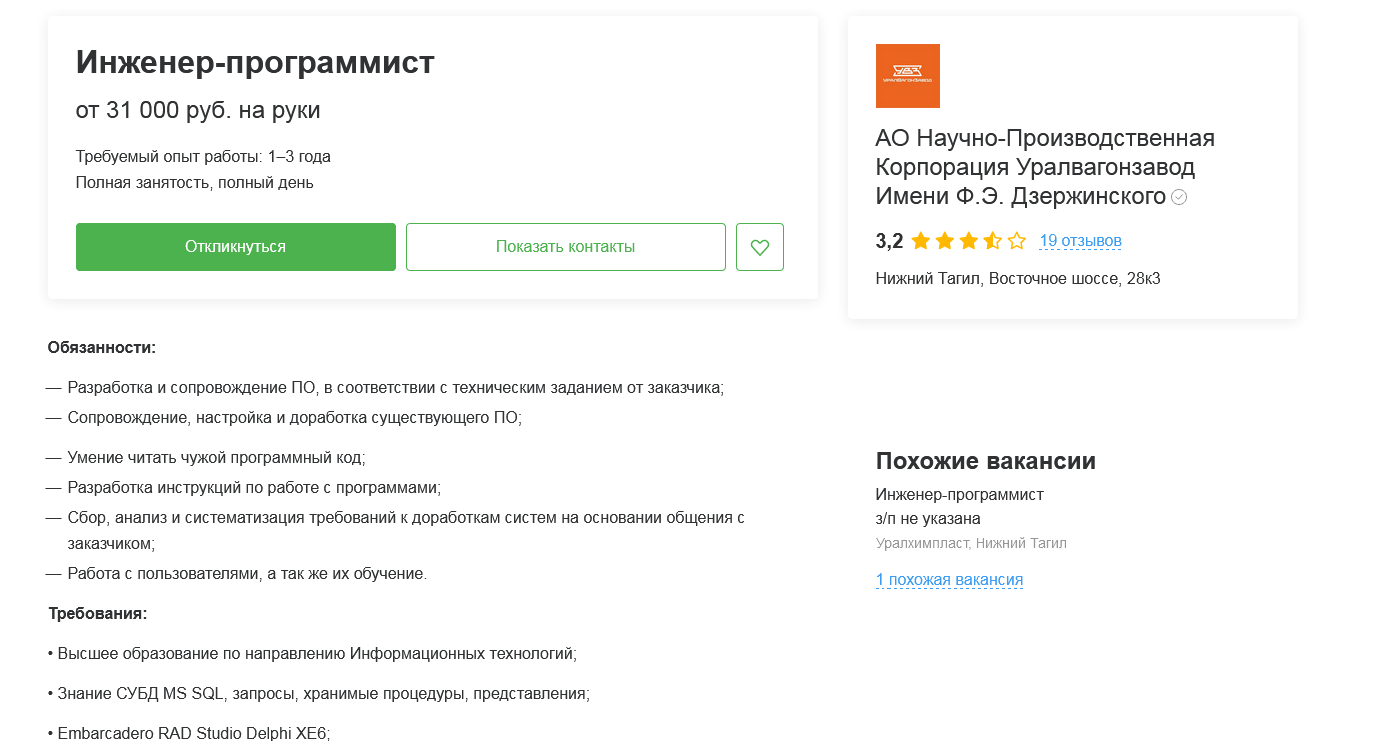Viewport: 1396px width, 741px height.
Task: Click the Обязанности section heading
Action: point(102,348)
